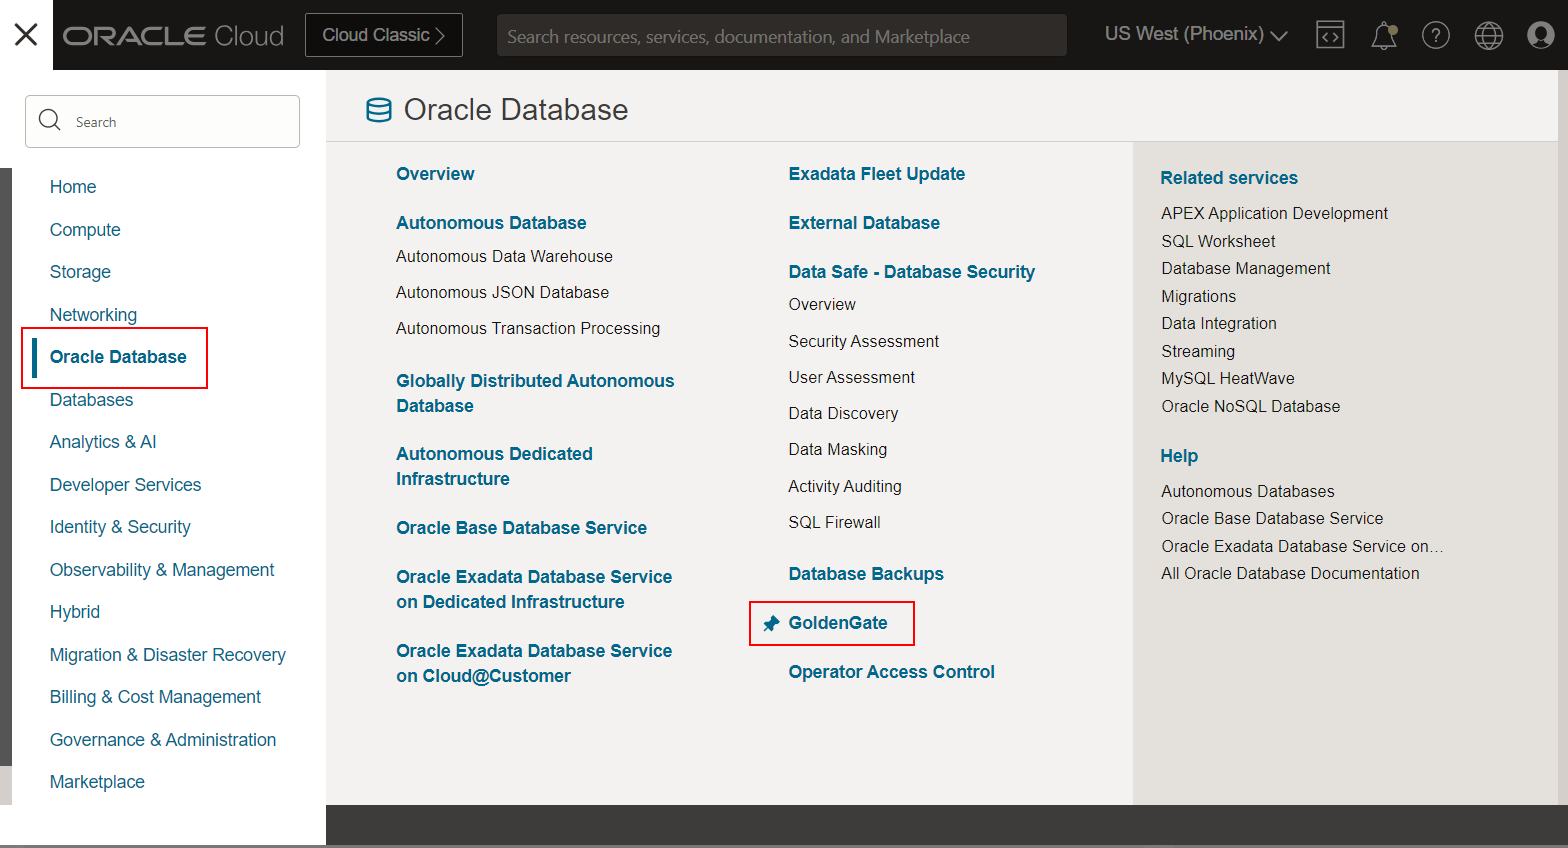Screen dimensions: 1568x848
Task: Close the navigation menu with X icon
Action: [x=26, y=35]
